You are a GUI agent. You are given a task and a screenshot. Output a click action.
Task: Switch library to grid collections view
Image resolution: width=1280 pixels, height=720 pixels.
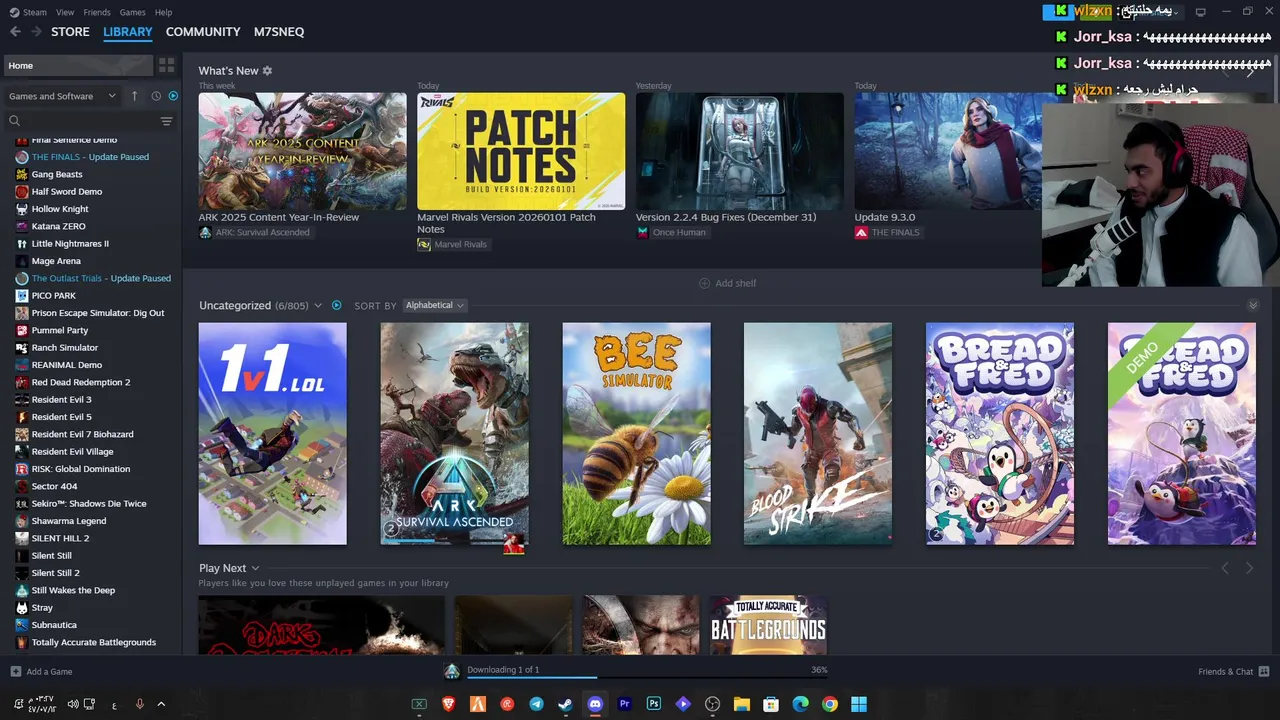coord(166,65)
